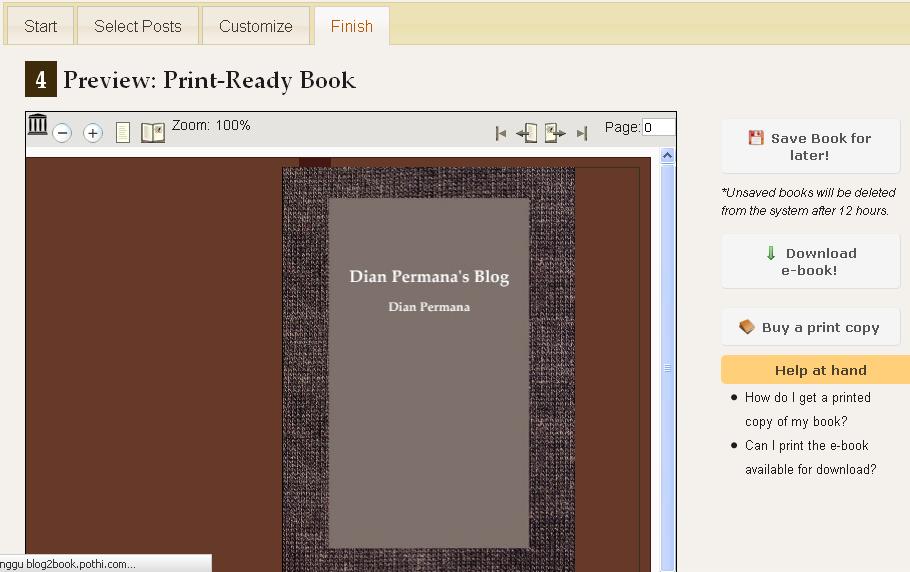Viewport: 910px width, 572px height.
Task: Zoom out with the minus icon
Action: [62, 133]
